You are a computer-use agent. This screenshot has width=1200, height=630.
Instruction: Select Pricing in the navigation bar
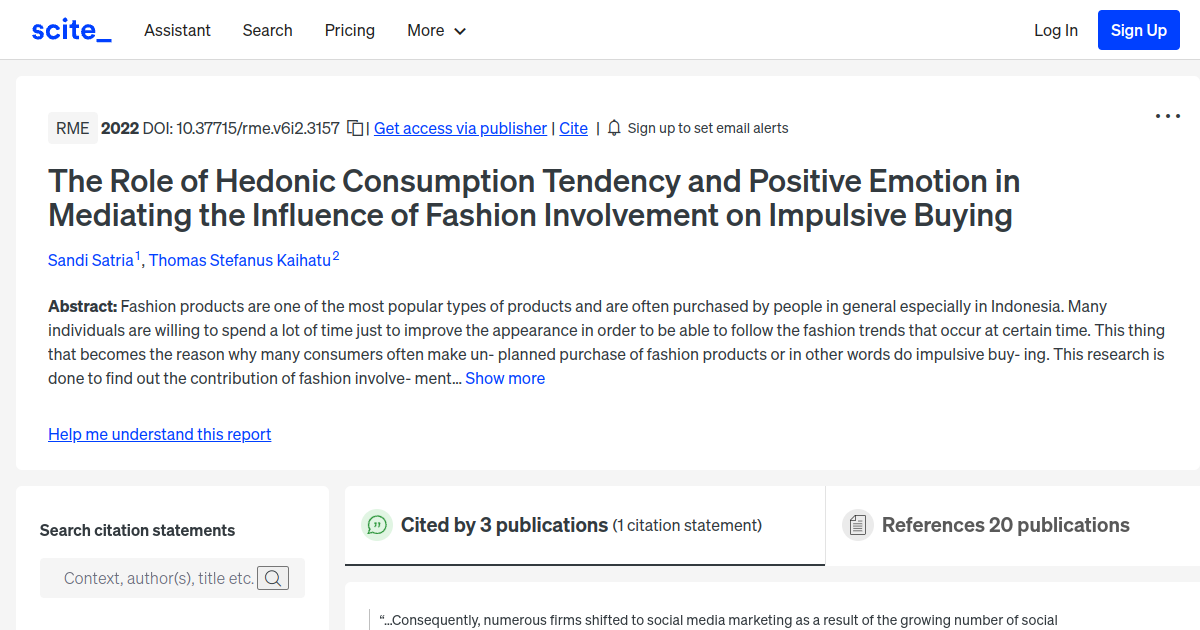pos(349,31)
